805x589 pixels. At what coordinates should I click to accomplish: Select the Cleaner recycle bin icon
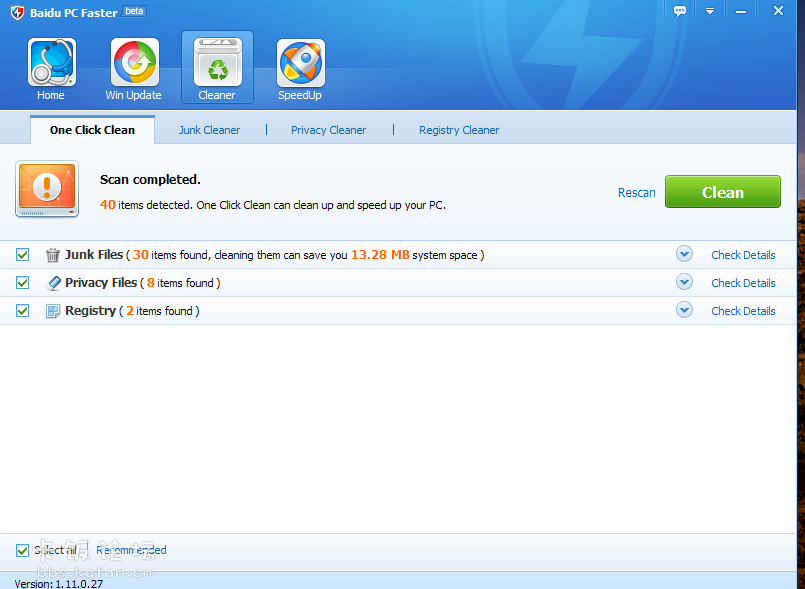pyautogui.click(x=218, y=63)
